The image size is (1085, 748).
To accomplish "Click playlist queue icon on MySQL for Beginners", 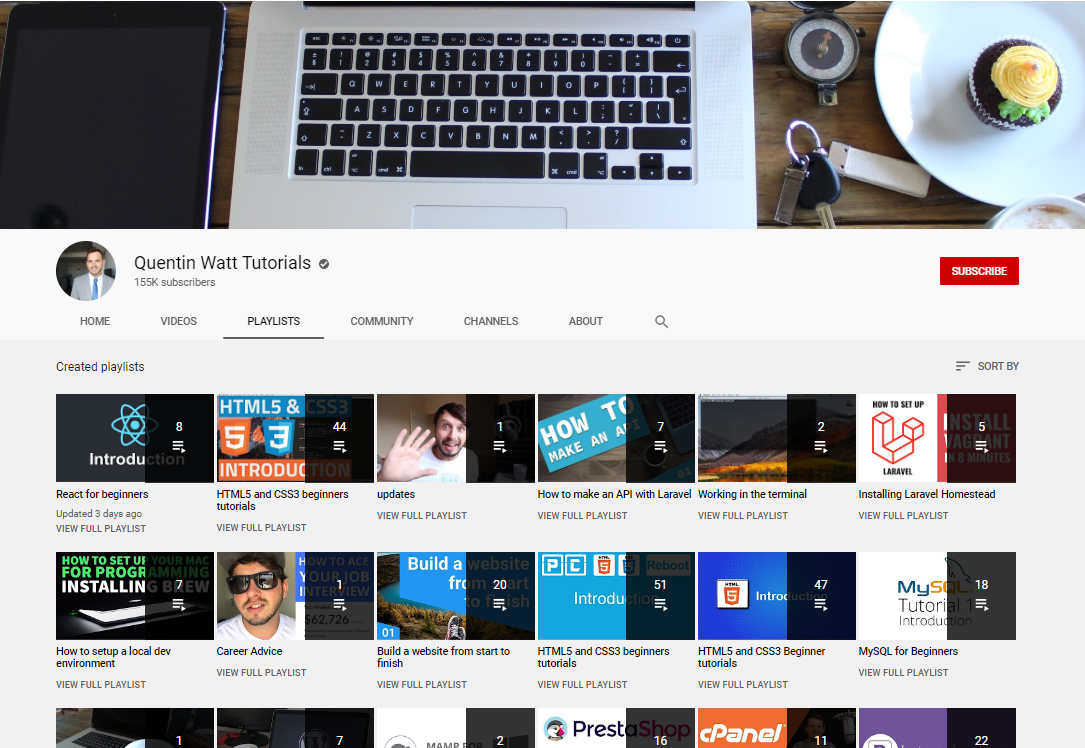I will tap(981, 604).
